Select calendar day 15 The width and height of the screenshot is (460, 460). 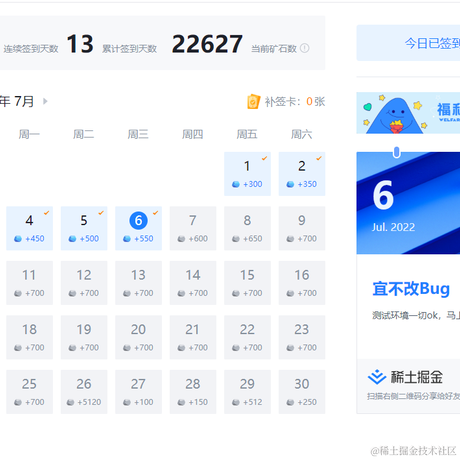(x=247, y=283)
